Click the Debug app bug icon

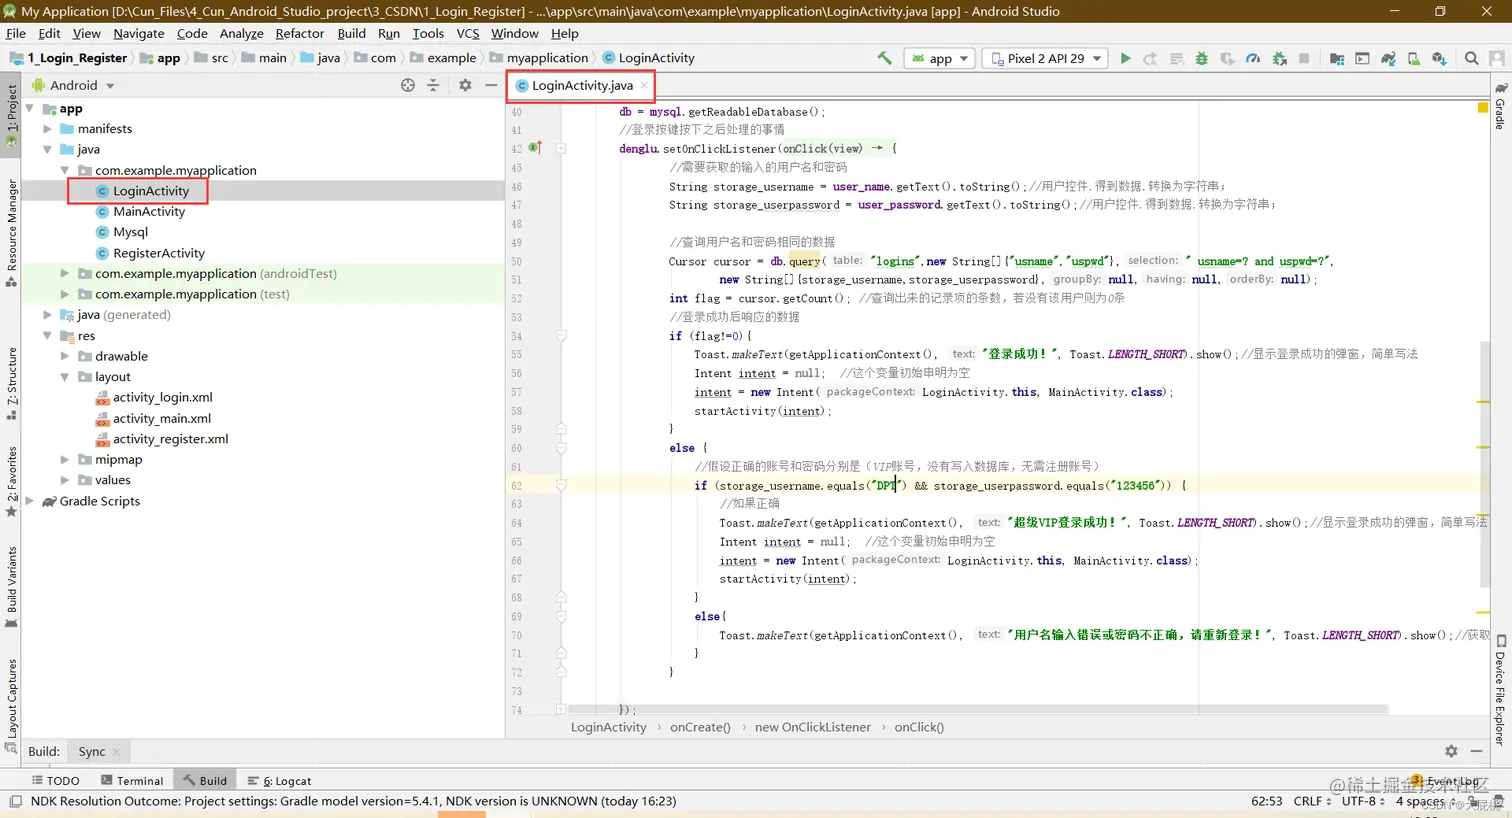pos(1202,58)
